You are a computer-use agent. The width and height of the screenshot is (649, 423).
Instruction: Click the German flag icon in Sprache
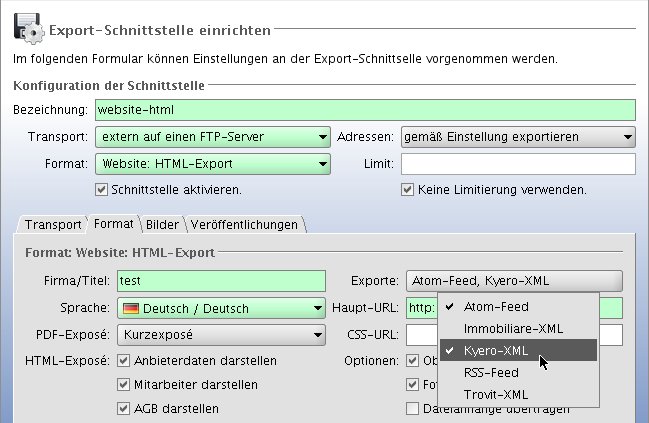[132, 308]
